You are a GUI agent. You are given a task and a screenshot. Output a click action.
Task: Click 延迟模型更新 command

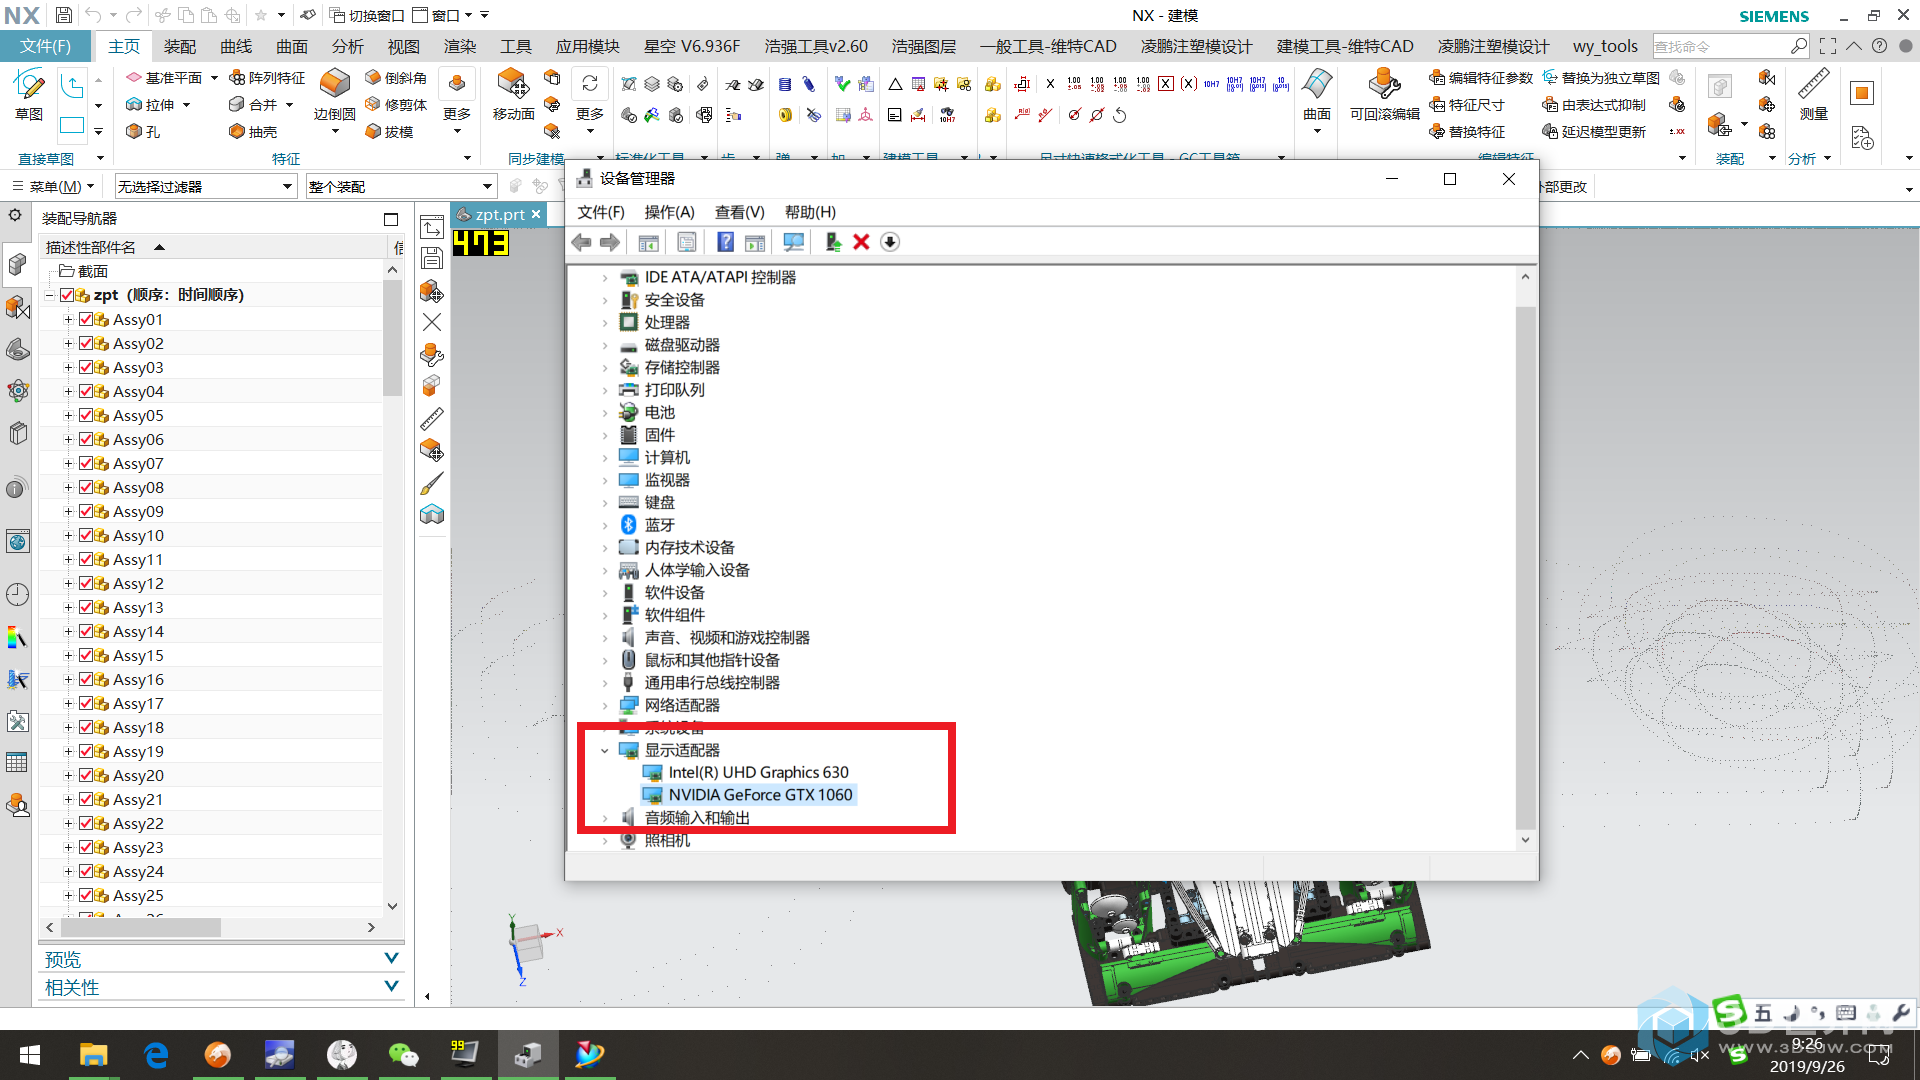[x=1594, y=132]
